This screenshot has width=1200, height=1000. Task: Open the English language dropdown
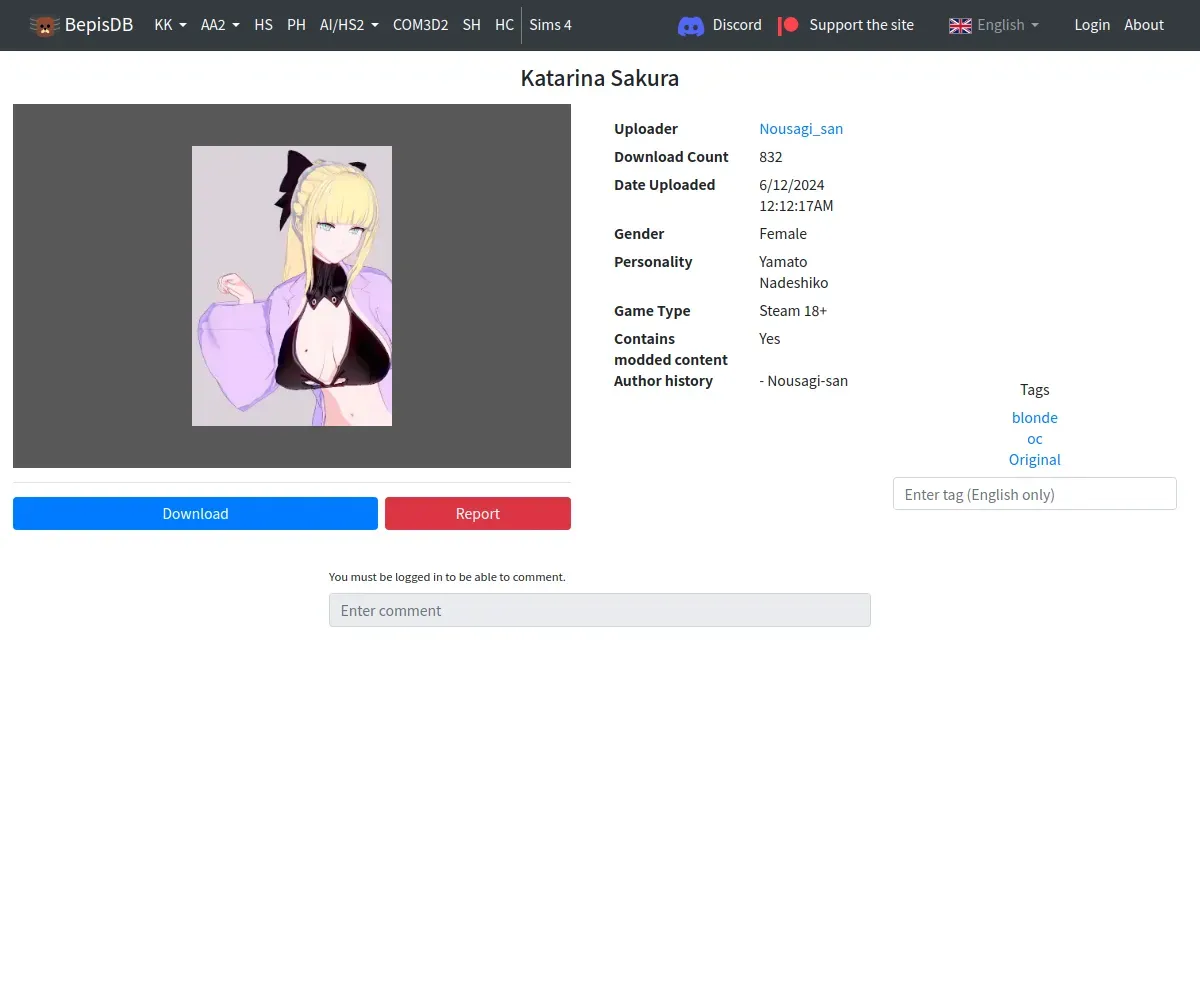pos(994,25)
